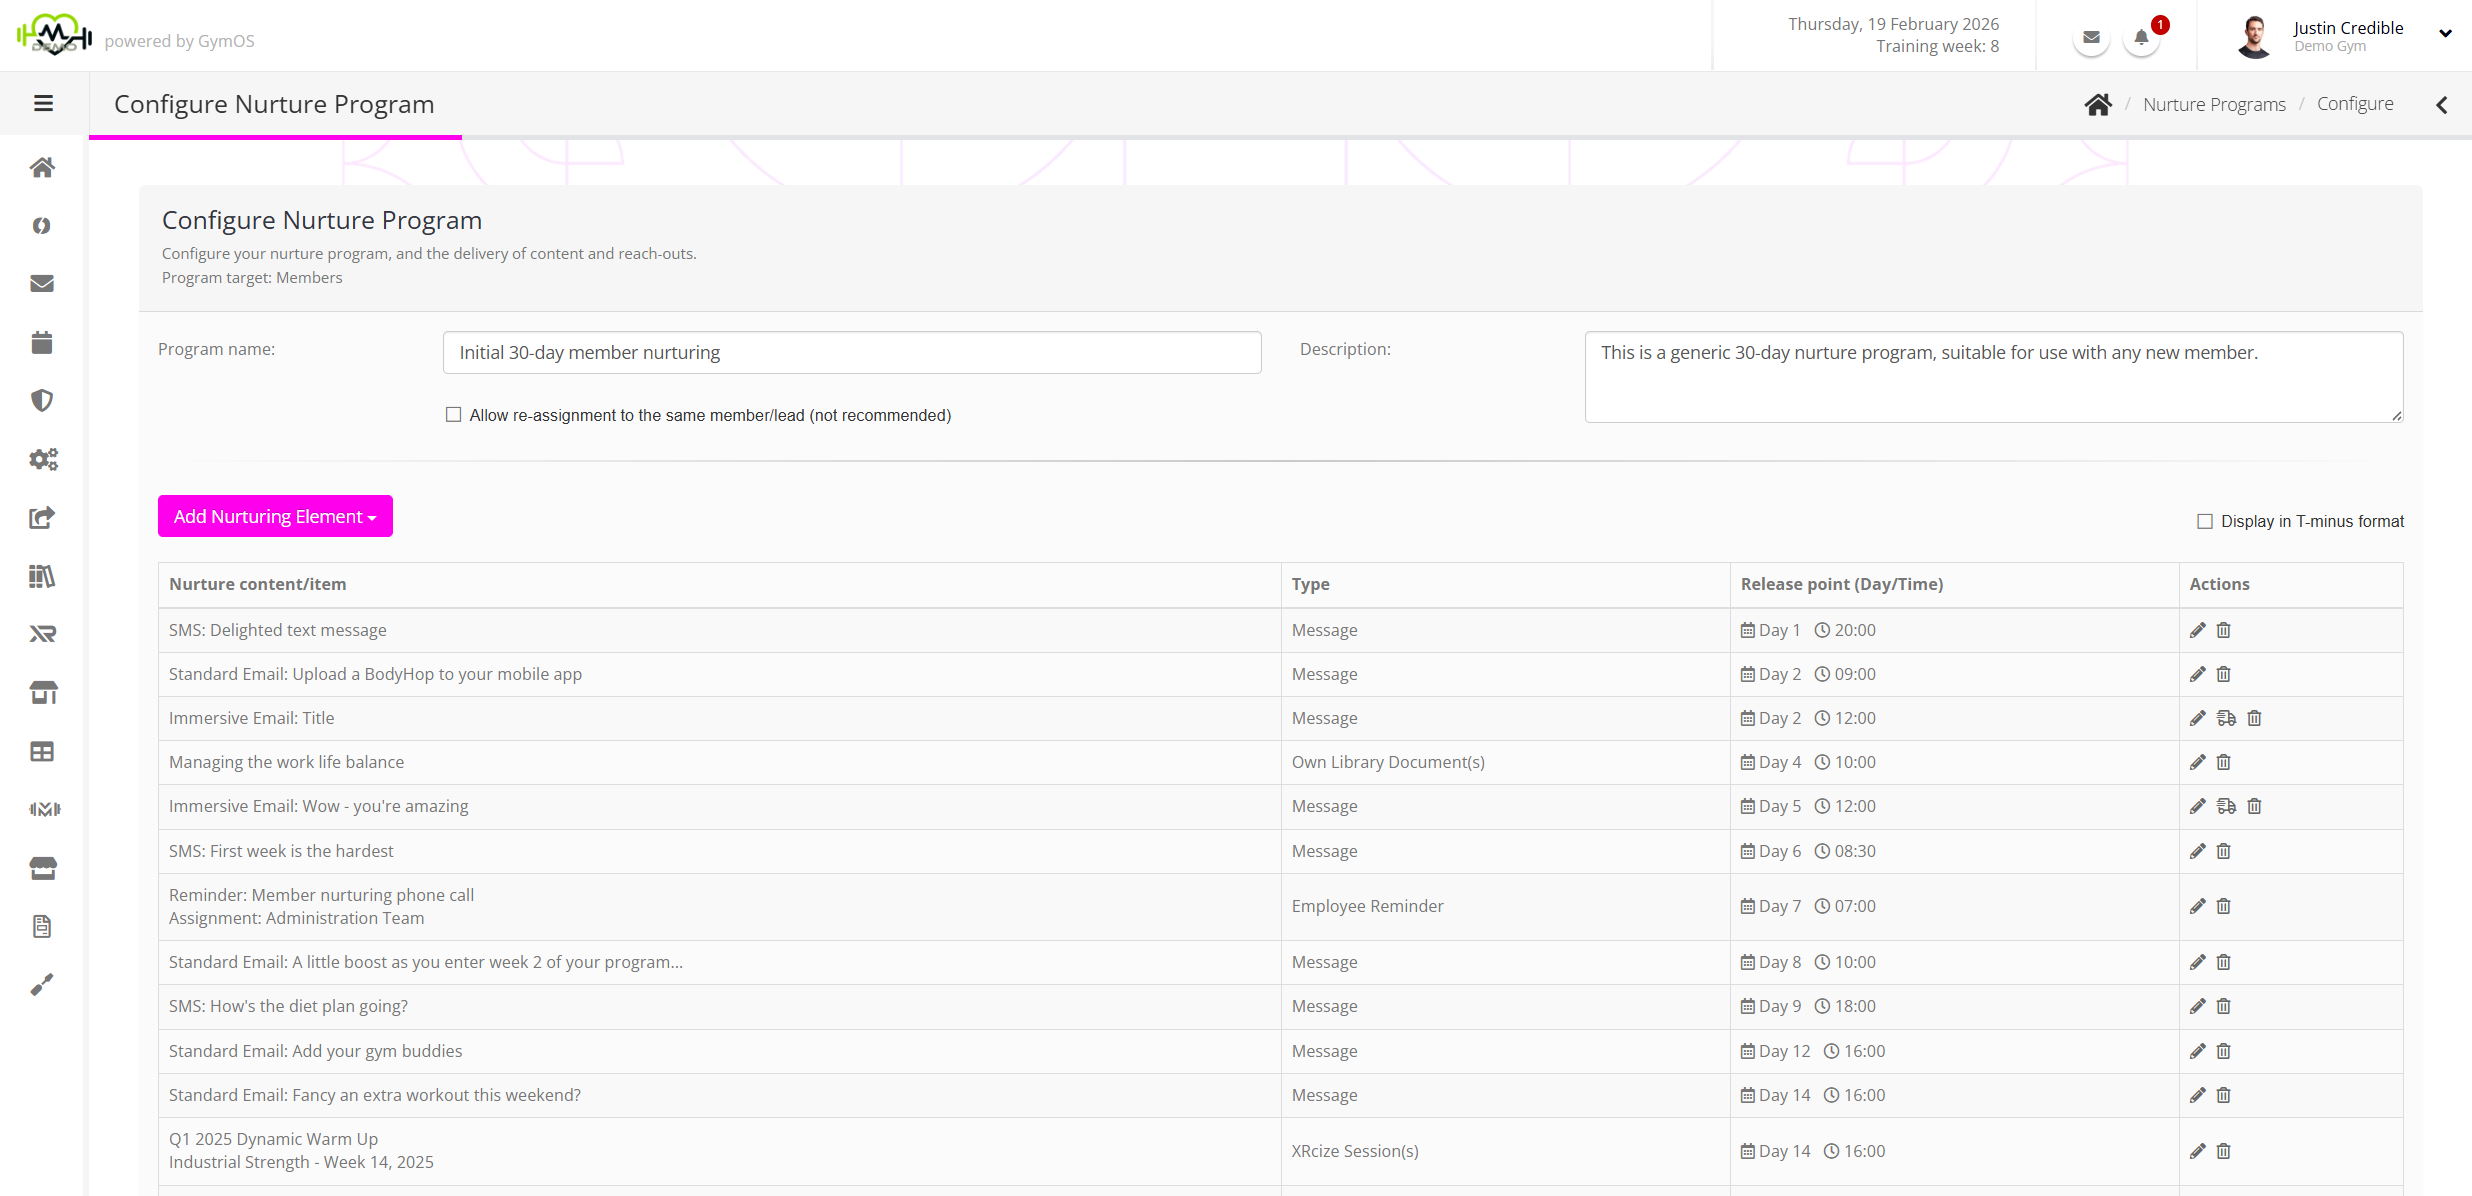This screenshot has height=1196, width=2472.
Task: Click the shield icon in sidebar
Action: click(x=42, y=401)
